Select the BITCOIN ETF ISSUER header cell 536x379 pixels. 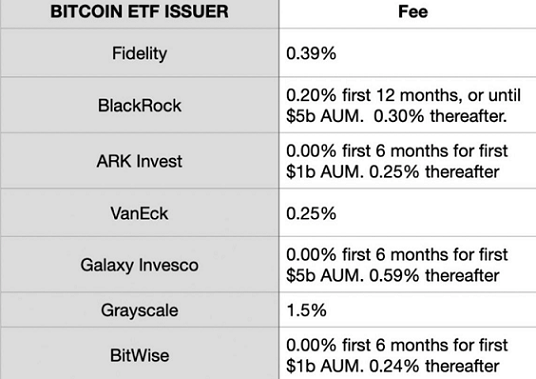[x=139, y=14]
